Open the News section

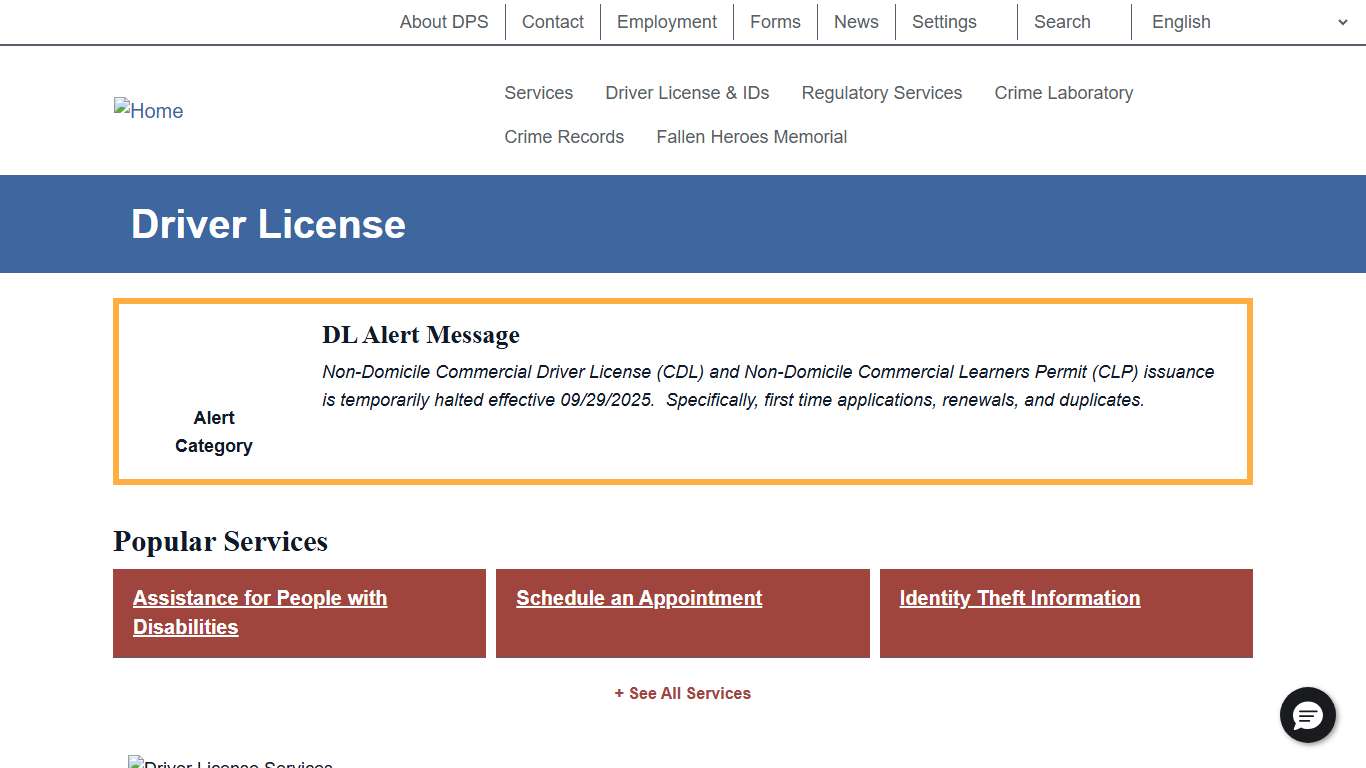pyautogui.click(x=856, y=21)
